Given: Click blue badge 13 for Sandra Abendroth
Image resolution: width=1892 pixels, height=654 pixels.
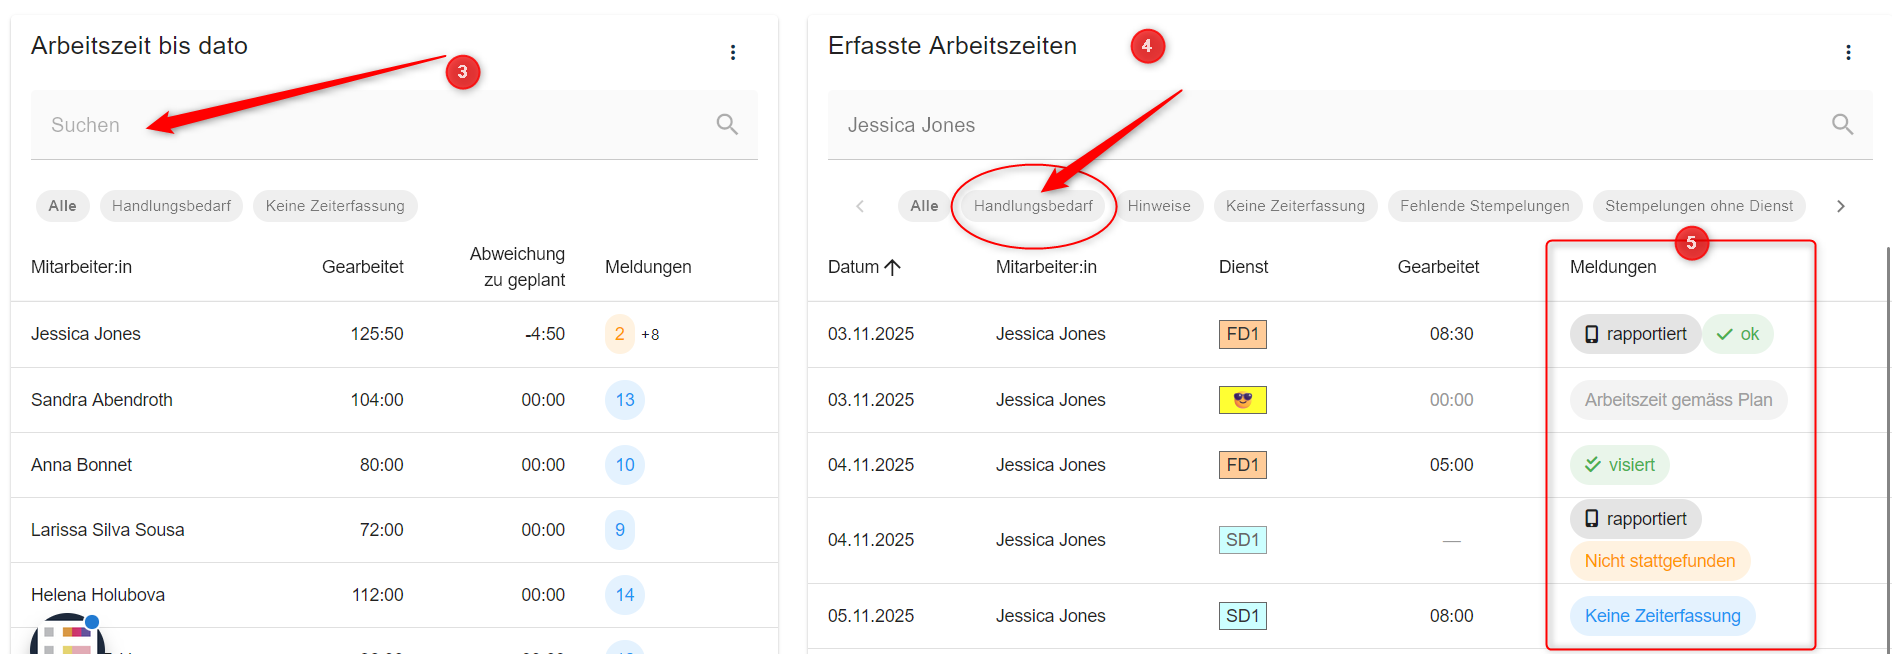Looking at the screenshot, I should pos(625,400).
